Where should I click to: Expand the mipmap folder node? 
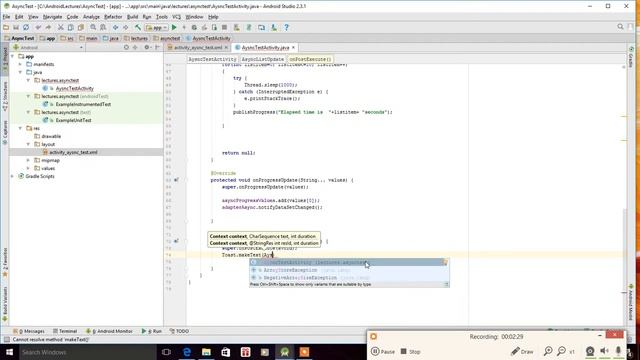tap(28, 160)
